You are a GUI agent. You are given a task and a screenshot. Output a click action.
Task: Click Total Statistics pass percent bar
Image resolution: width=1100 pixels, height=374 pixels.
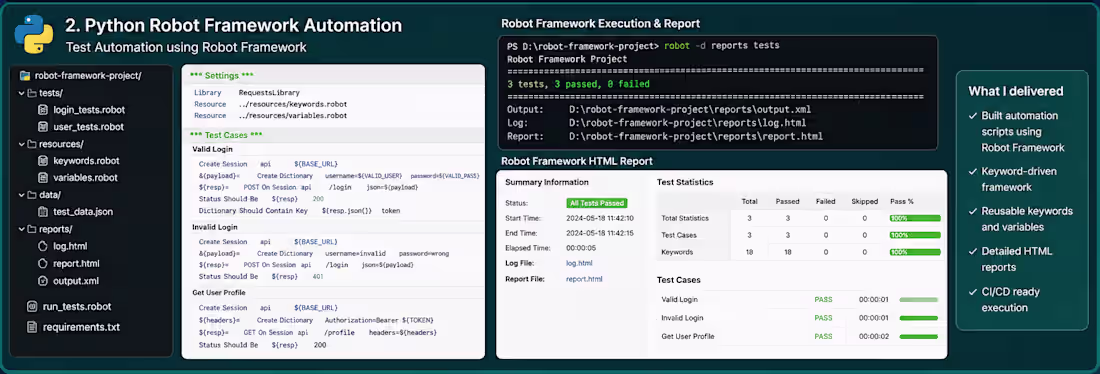(x=915, y=218)
